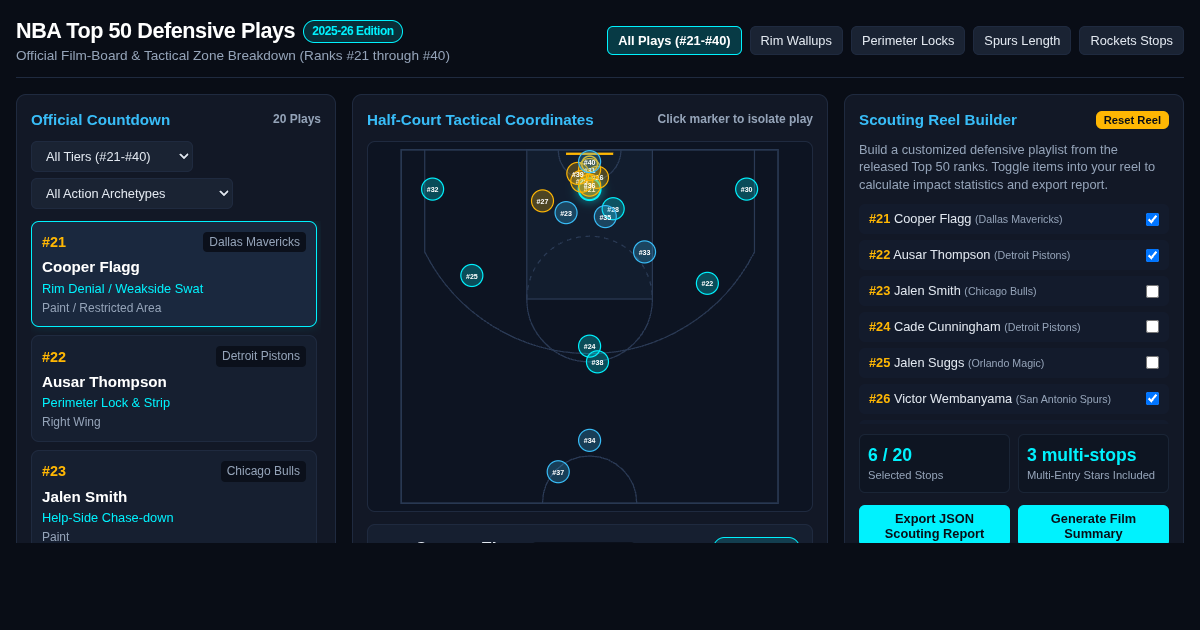The height and width of the screenshot is (630, 1200).
Task: Select court marker #34
Action: (589, 440)
